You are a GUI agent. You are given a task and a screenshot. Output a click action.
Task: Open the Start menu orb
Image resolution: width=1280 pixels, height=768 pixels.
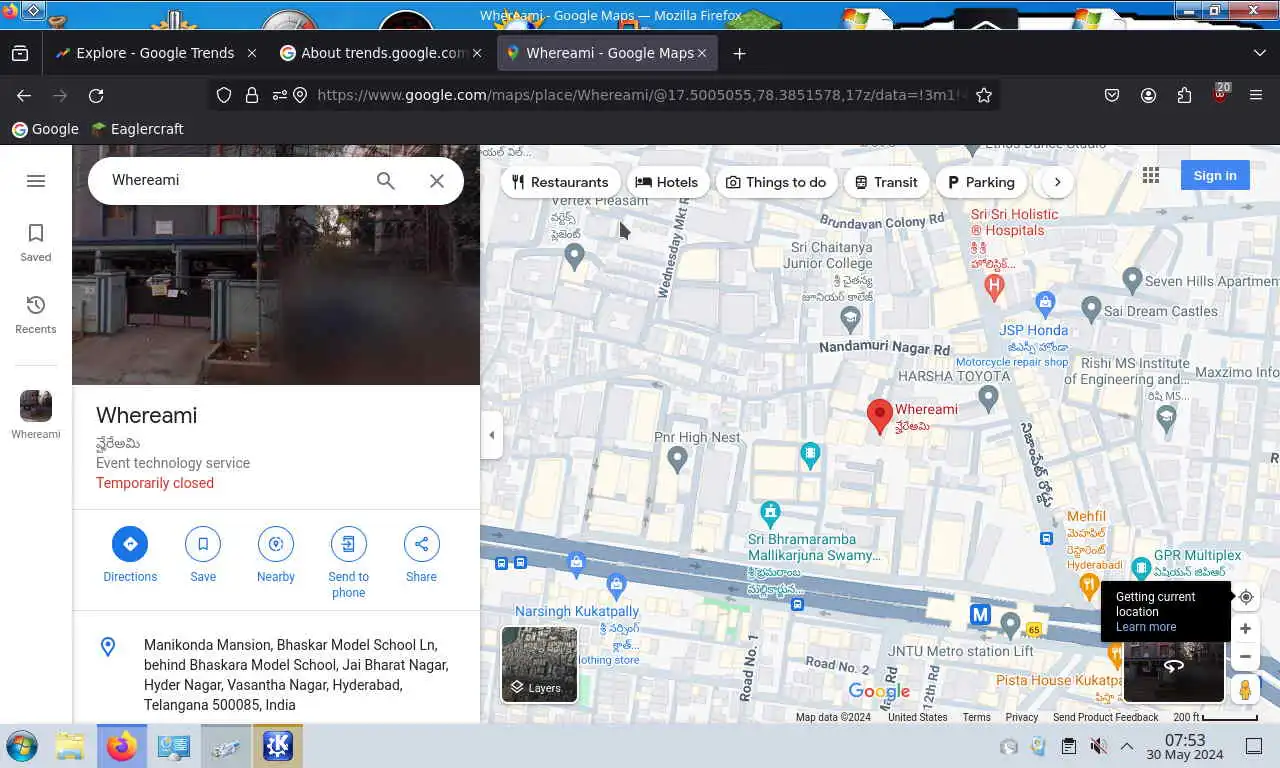tap(21, 746)
